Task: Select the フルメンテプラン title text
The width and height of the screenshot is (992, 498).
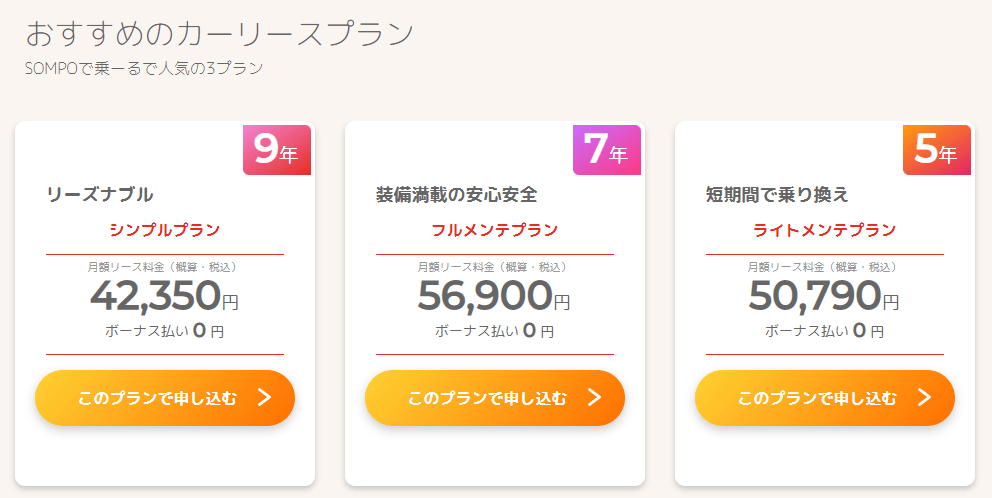Action: pos(495,230)
